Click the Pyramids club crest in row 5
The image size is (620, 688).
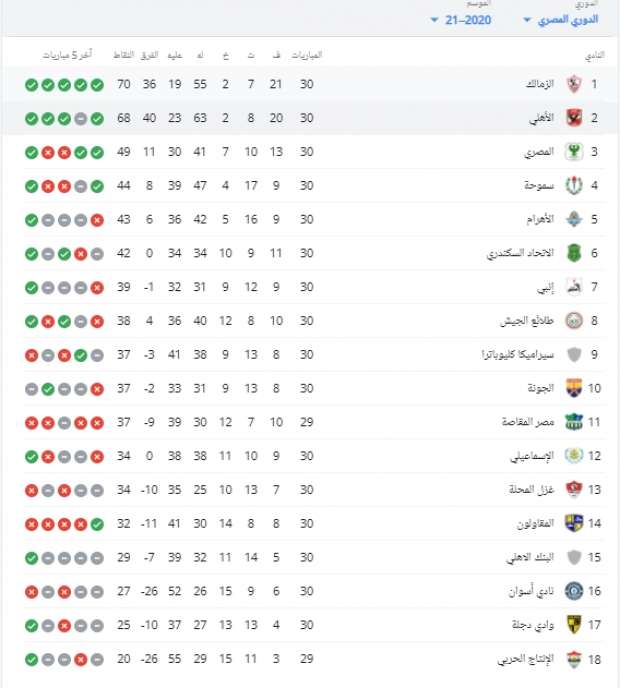[574, 219]
